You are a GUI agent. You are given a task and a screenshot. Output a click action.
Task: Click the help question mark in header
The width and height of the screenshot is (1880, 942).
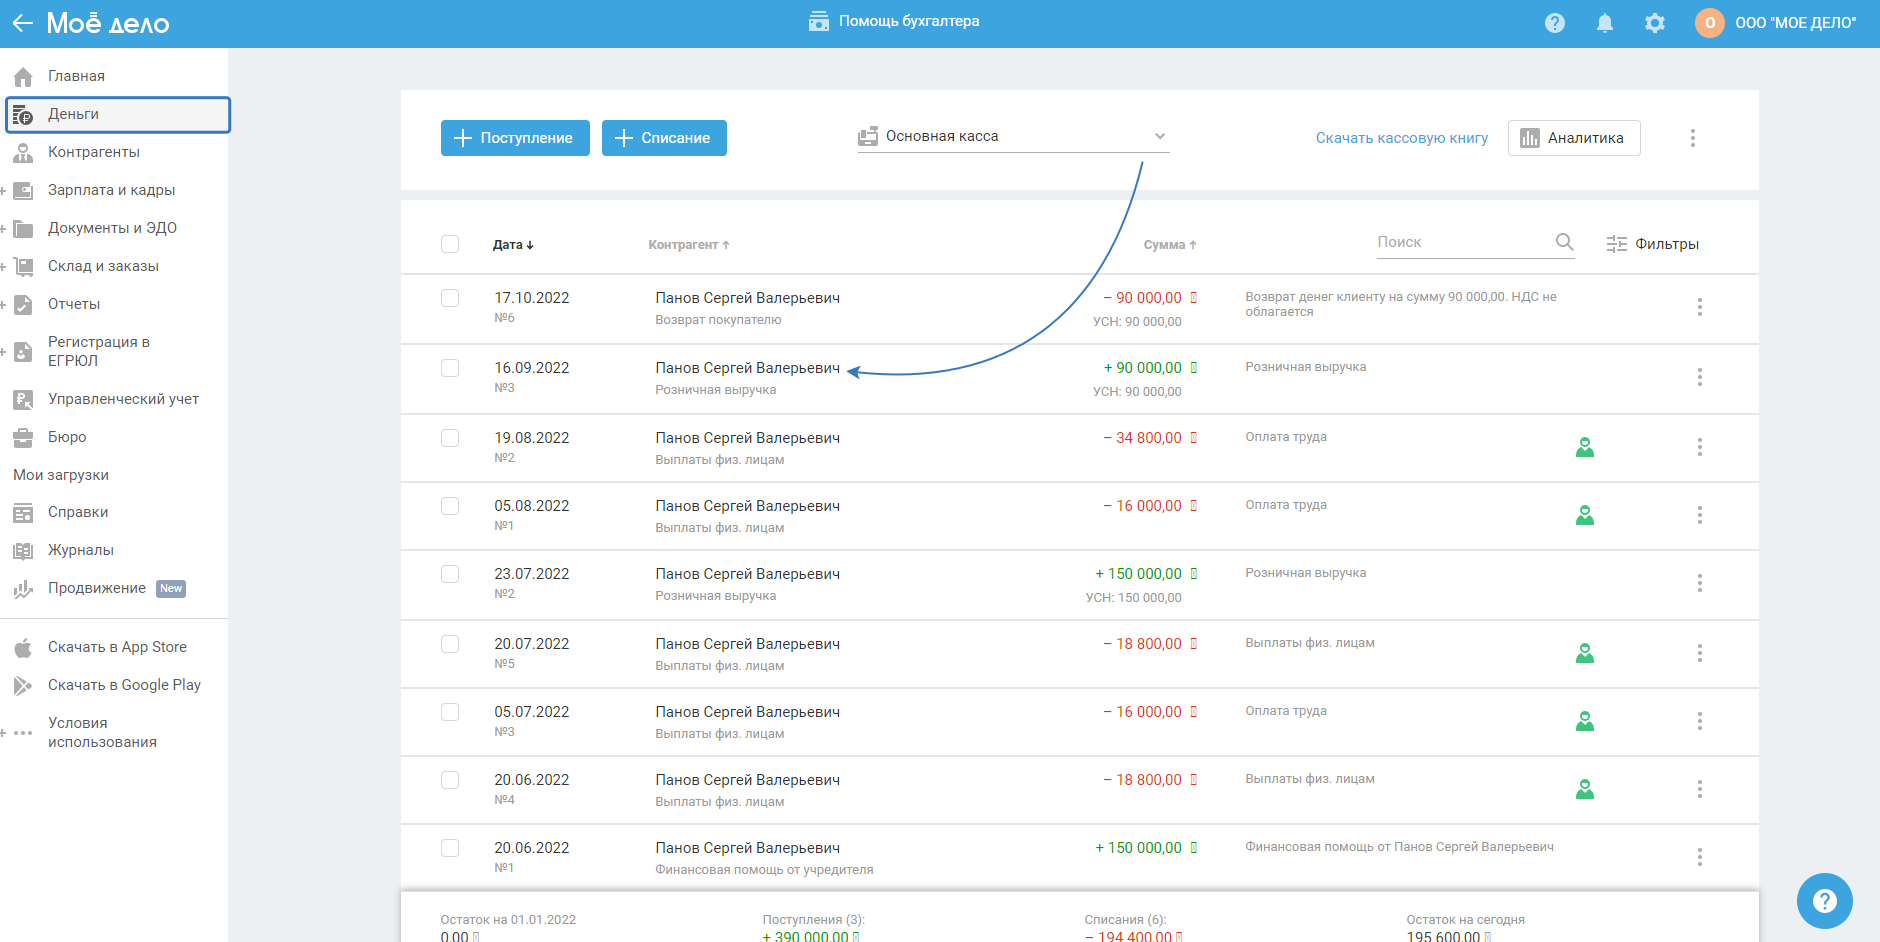(1554, 23)
